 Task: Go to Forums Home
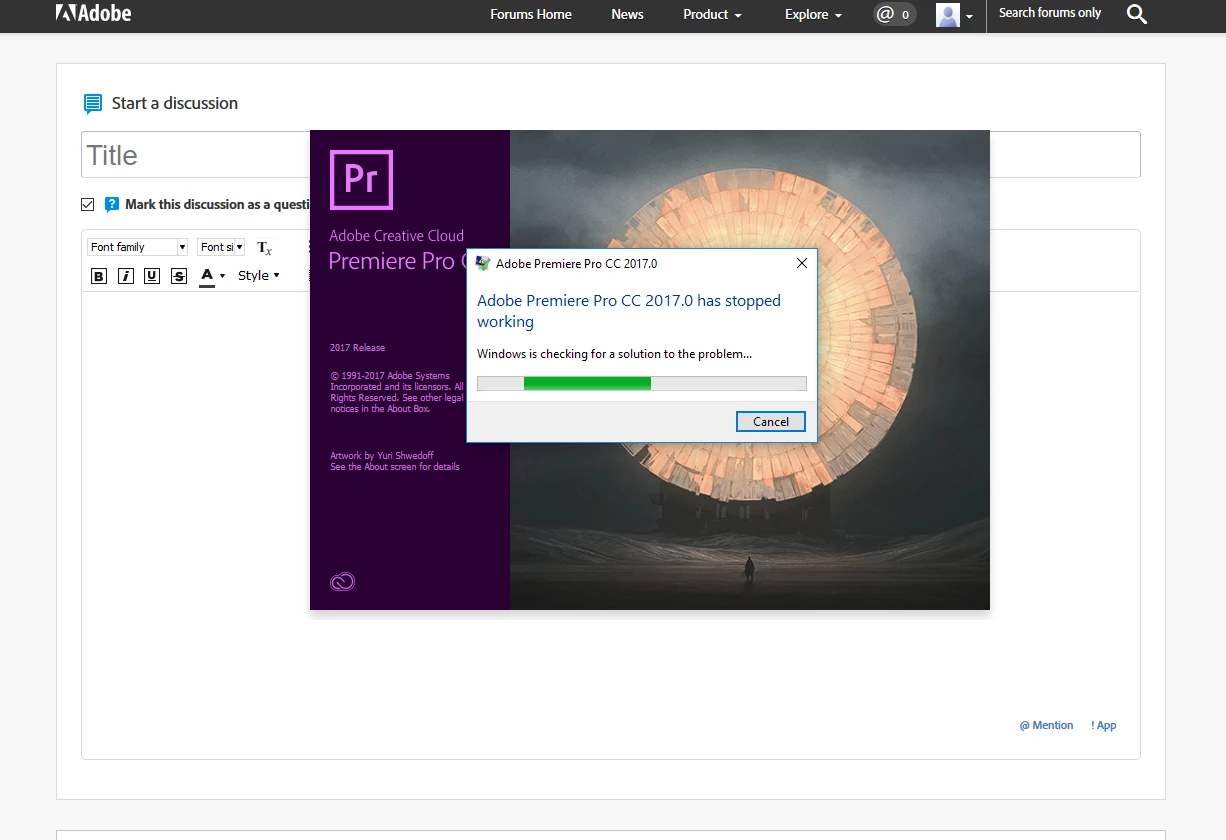coord(531,14)
